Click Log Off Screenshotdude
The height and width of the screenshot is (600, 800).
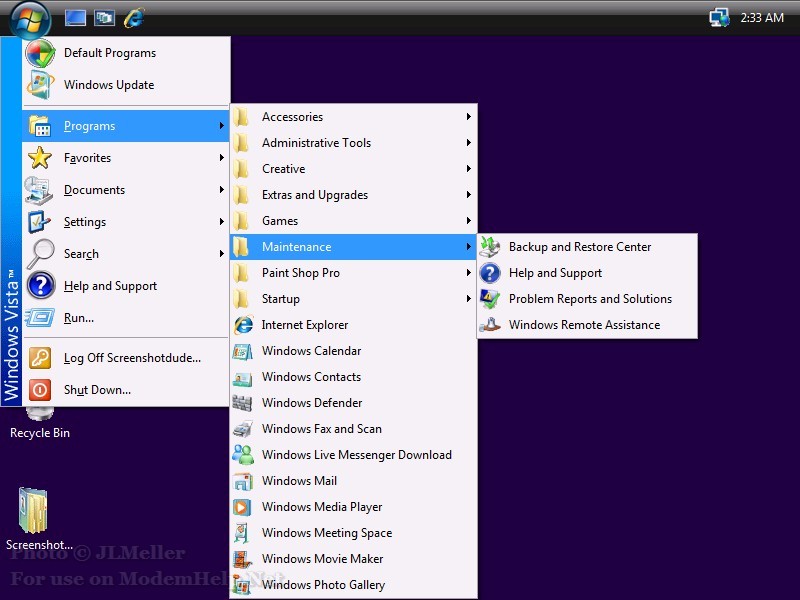[x=132, y=358]
